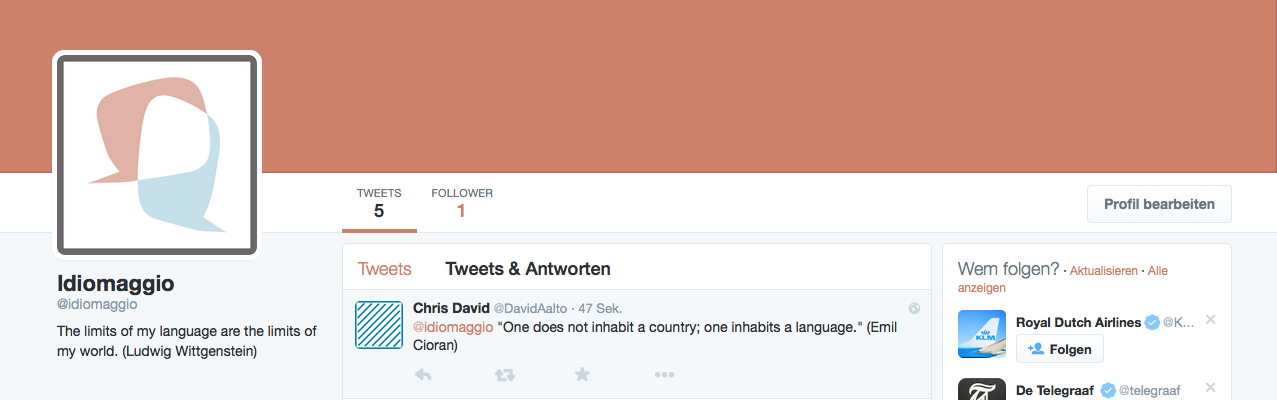This screenshot has height=400, width=1277.
Task: Follow Royal Dutch Airlines with Folgen button
Action: [1060, 348]
